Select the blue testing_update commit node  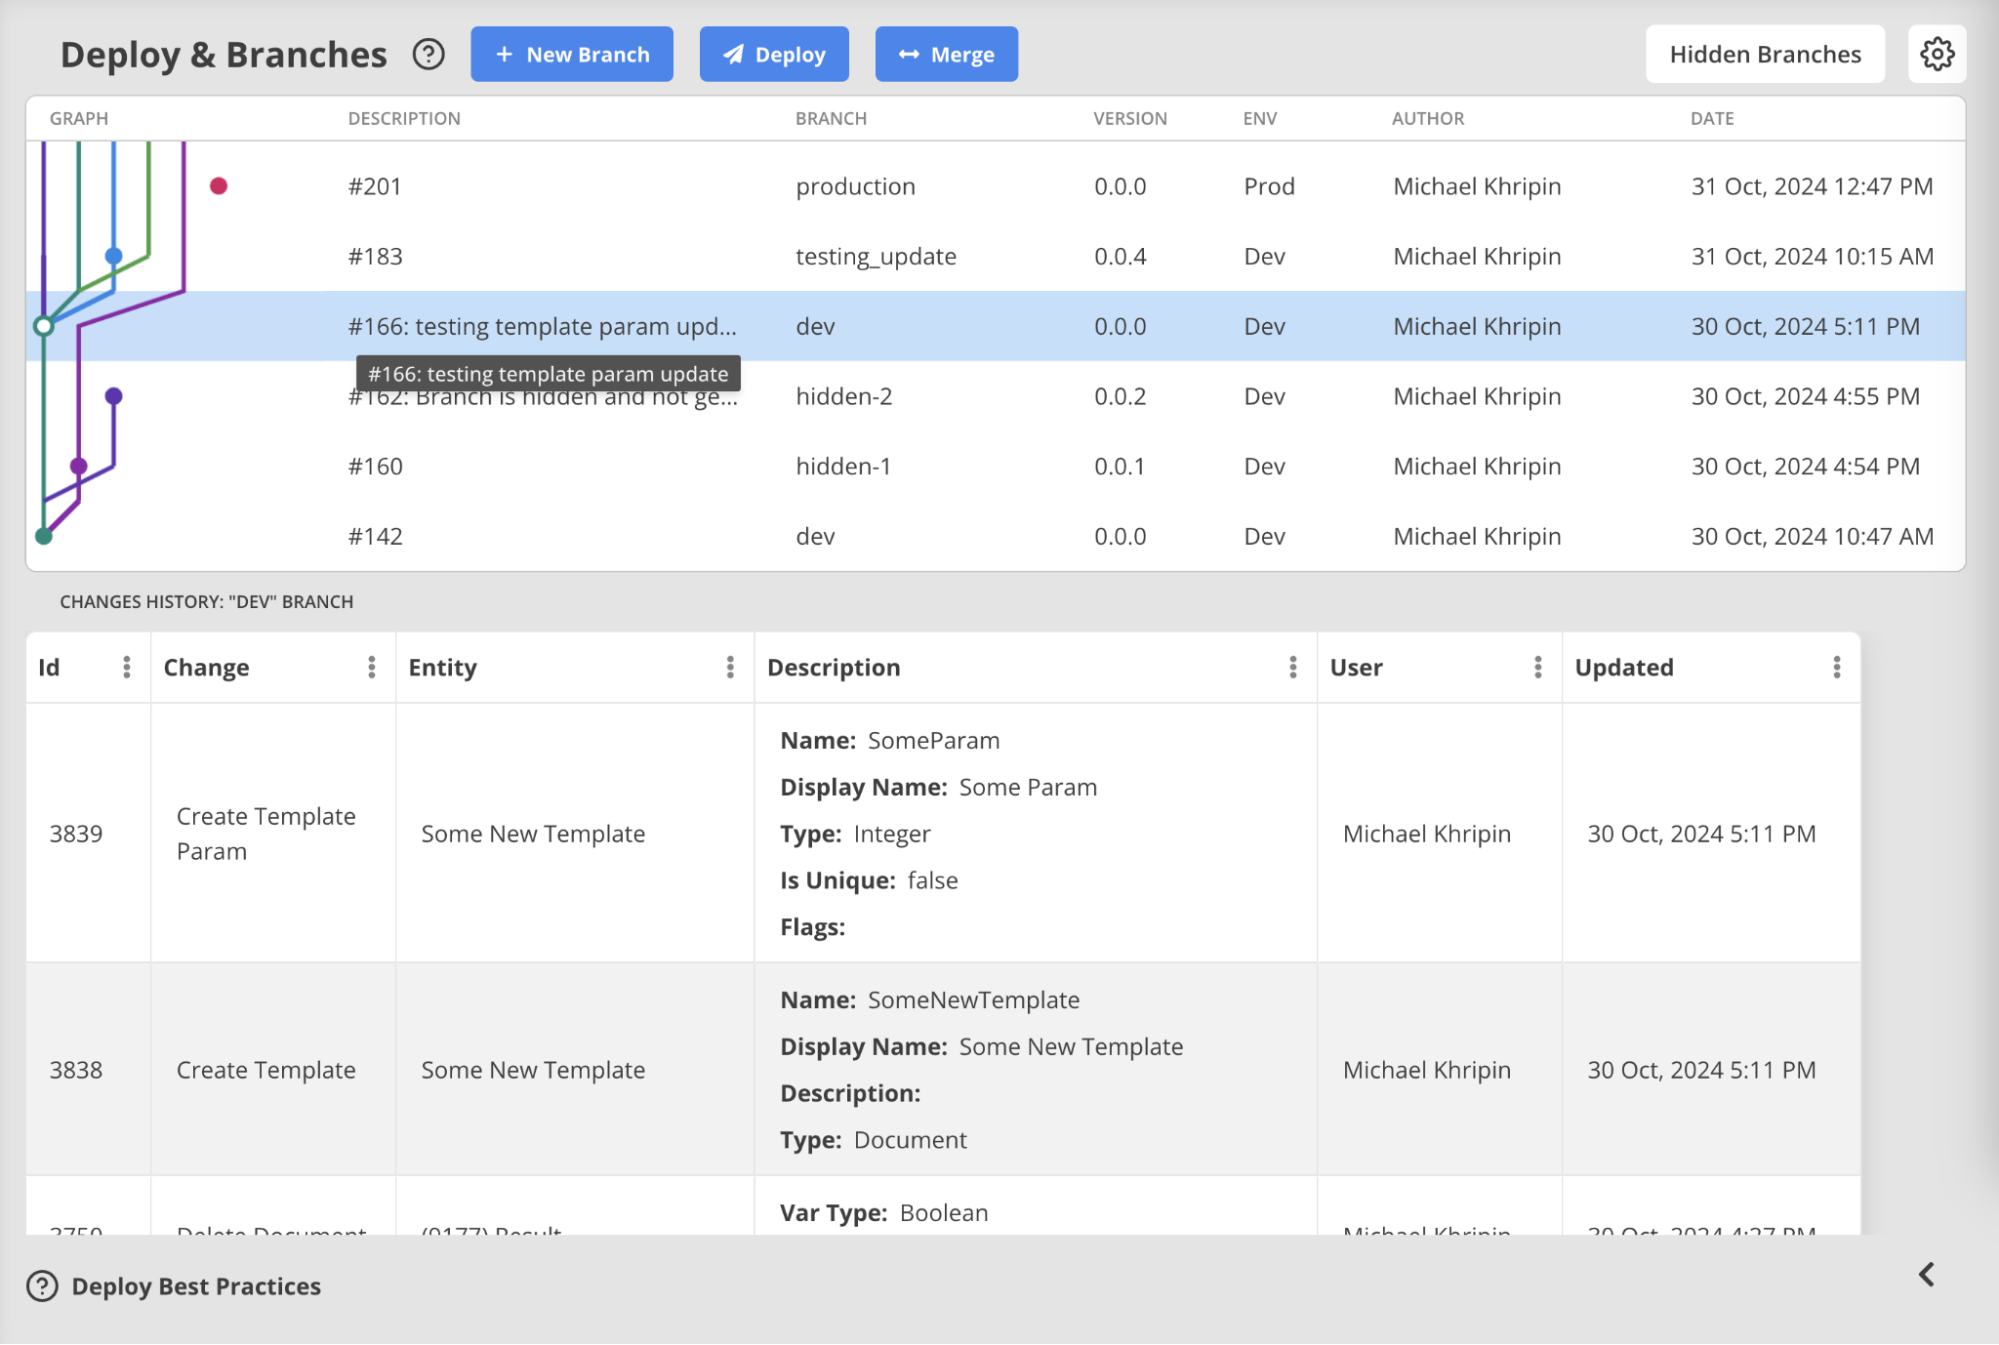click(x=114, y=256)
